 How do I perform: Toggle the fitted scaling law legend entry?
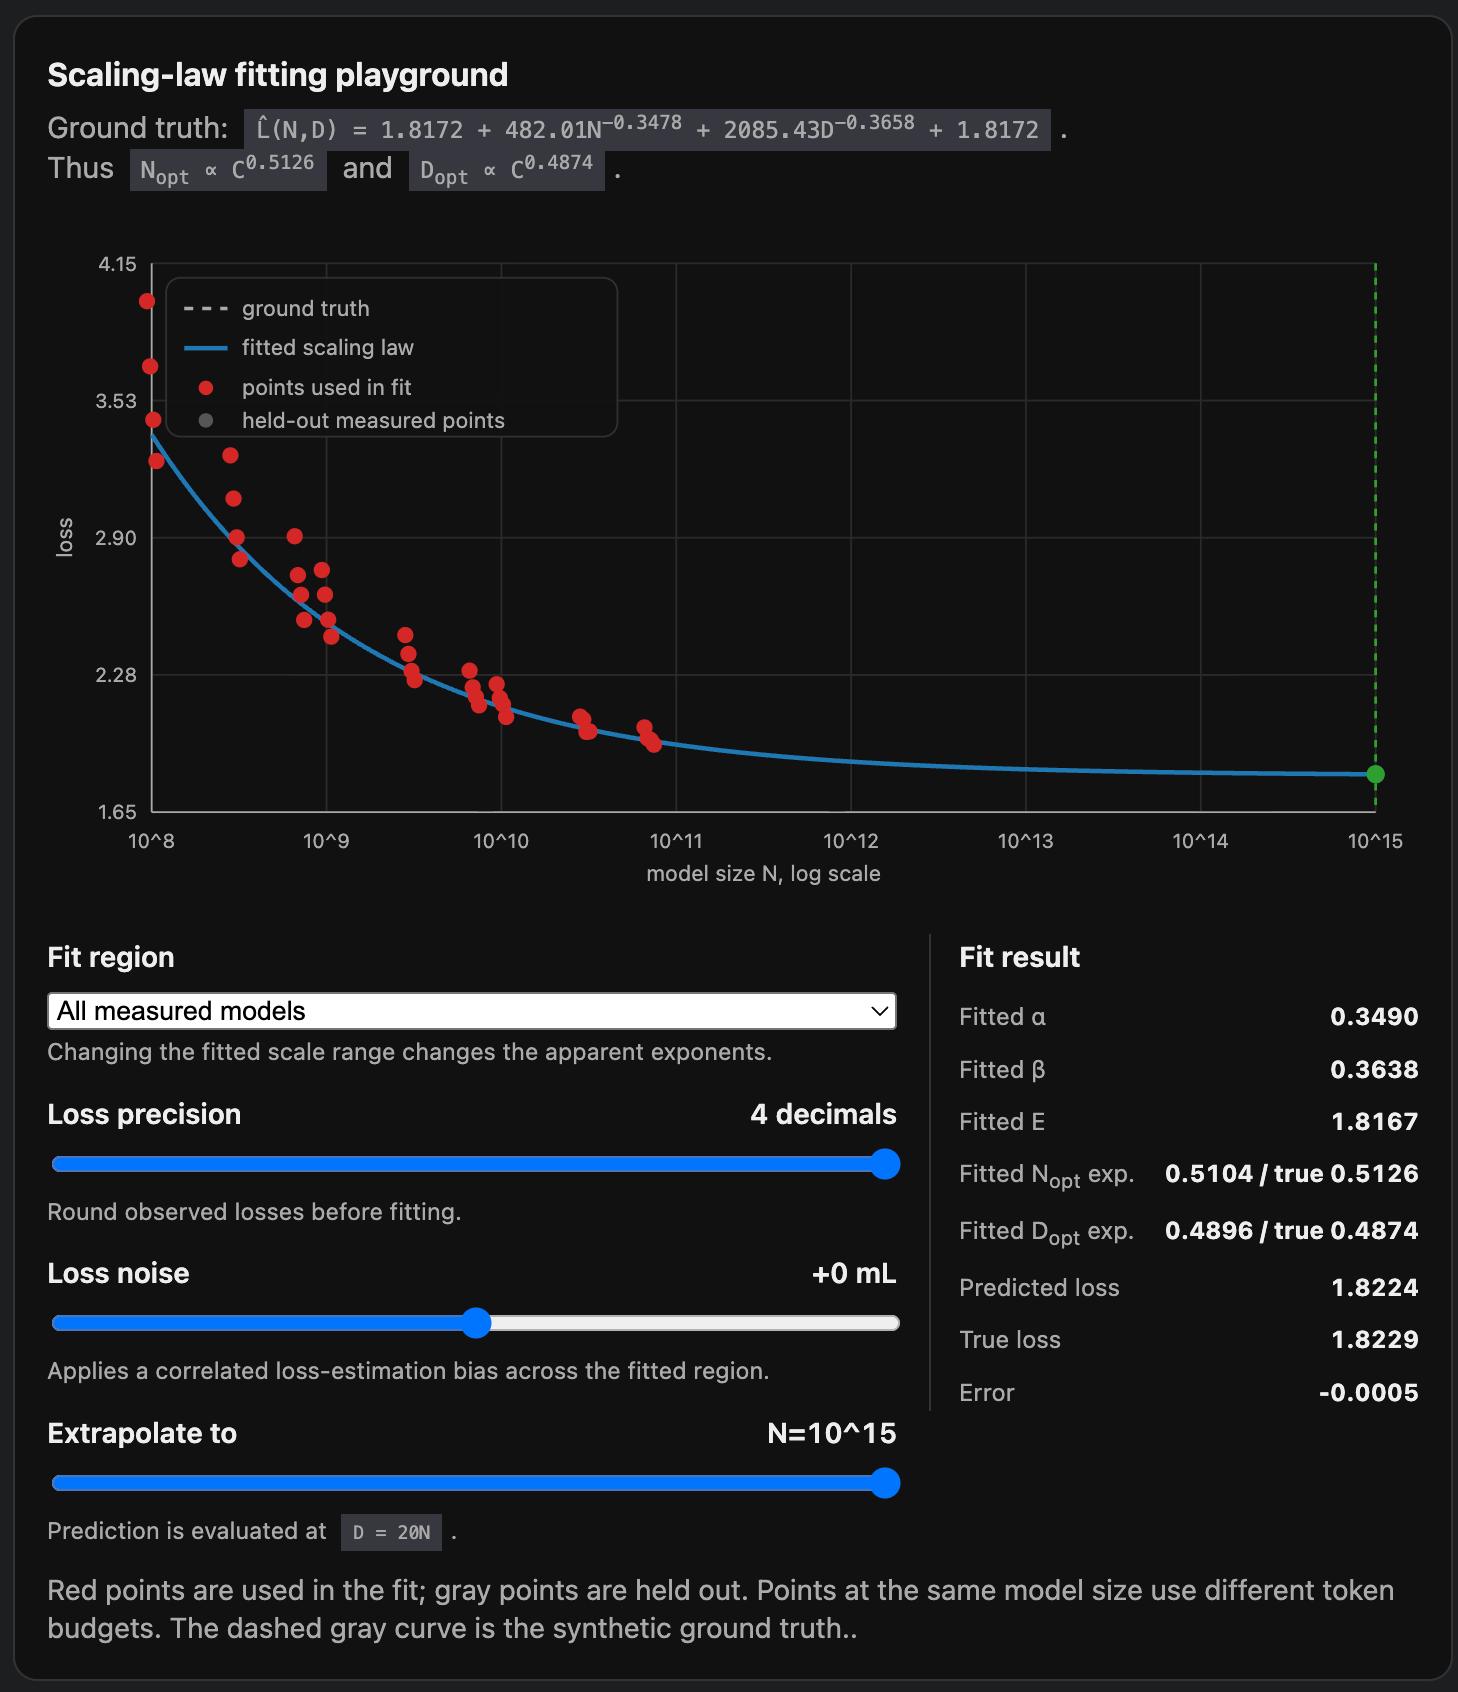click(298, 347)
